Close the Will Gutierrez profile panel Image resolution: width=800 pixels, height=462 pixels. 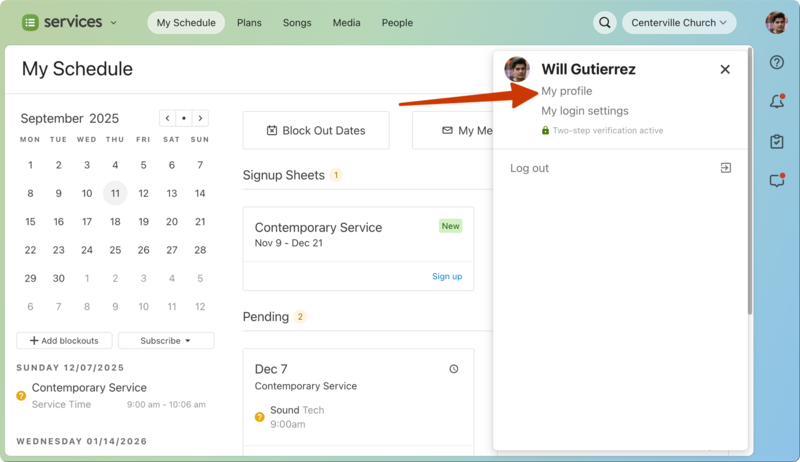pyautogui.click(x=725, y=70)
